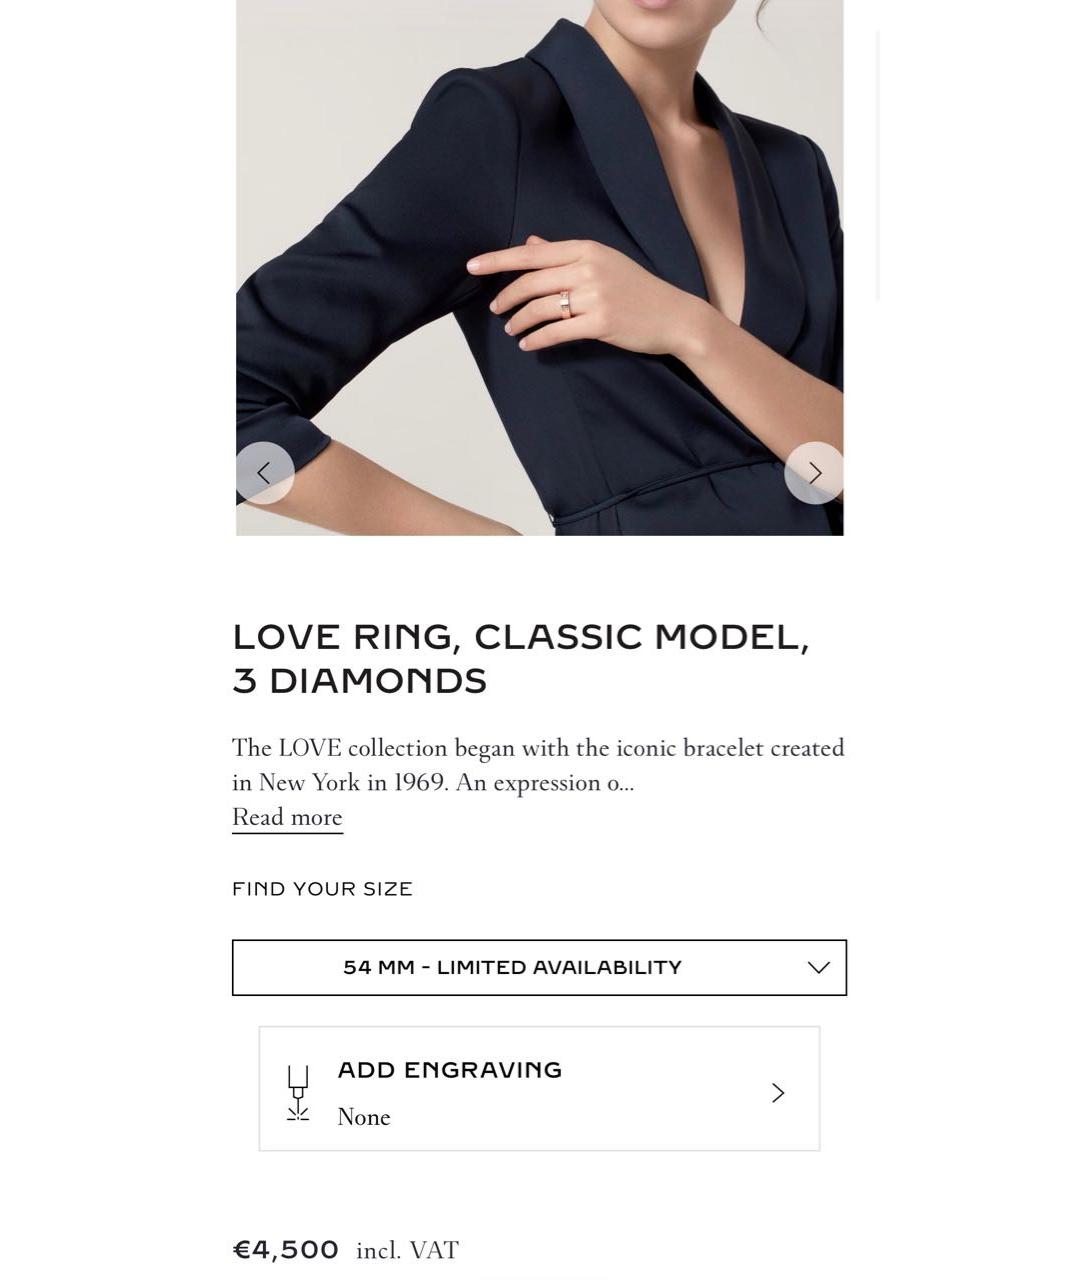Expand description with Read more
Viewport: 1080px width, 1280px height.
point(287,818)
